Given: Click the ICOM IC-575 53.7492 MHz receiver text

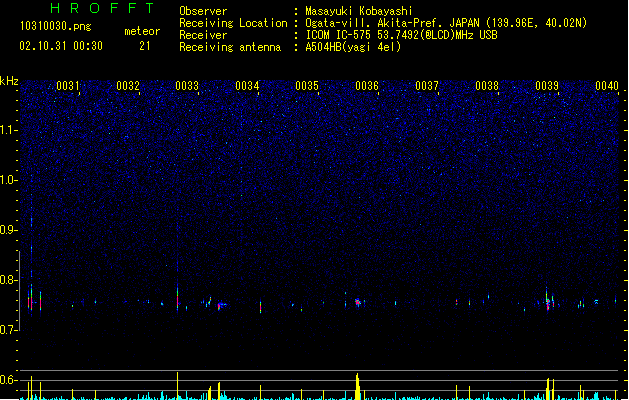Looking at the screenshot, I should click(x=401, y=35).
